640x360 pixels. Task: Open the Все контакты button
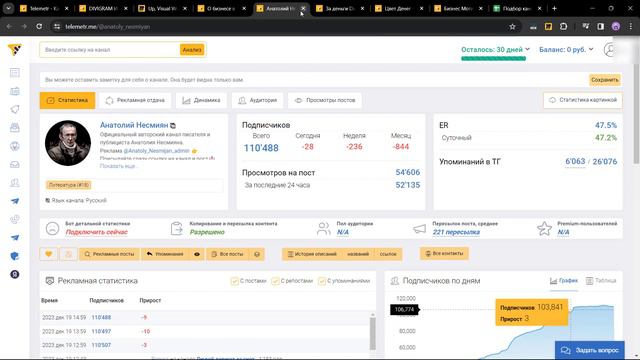(x=444, y=253)
